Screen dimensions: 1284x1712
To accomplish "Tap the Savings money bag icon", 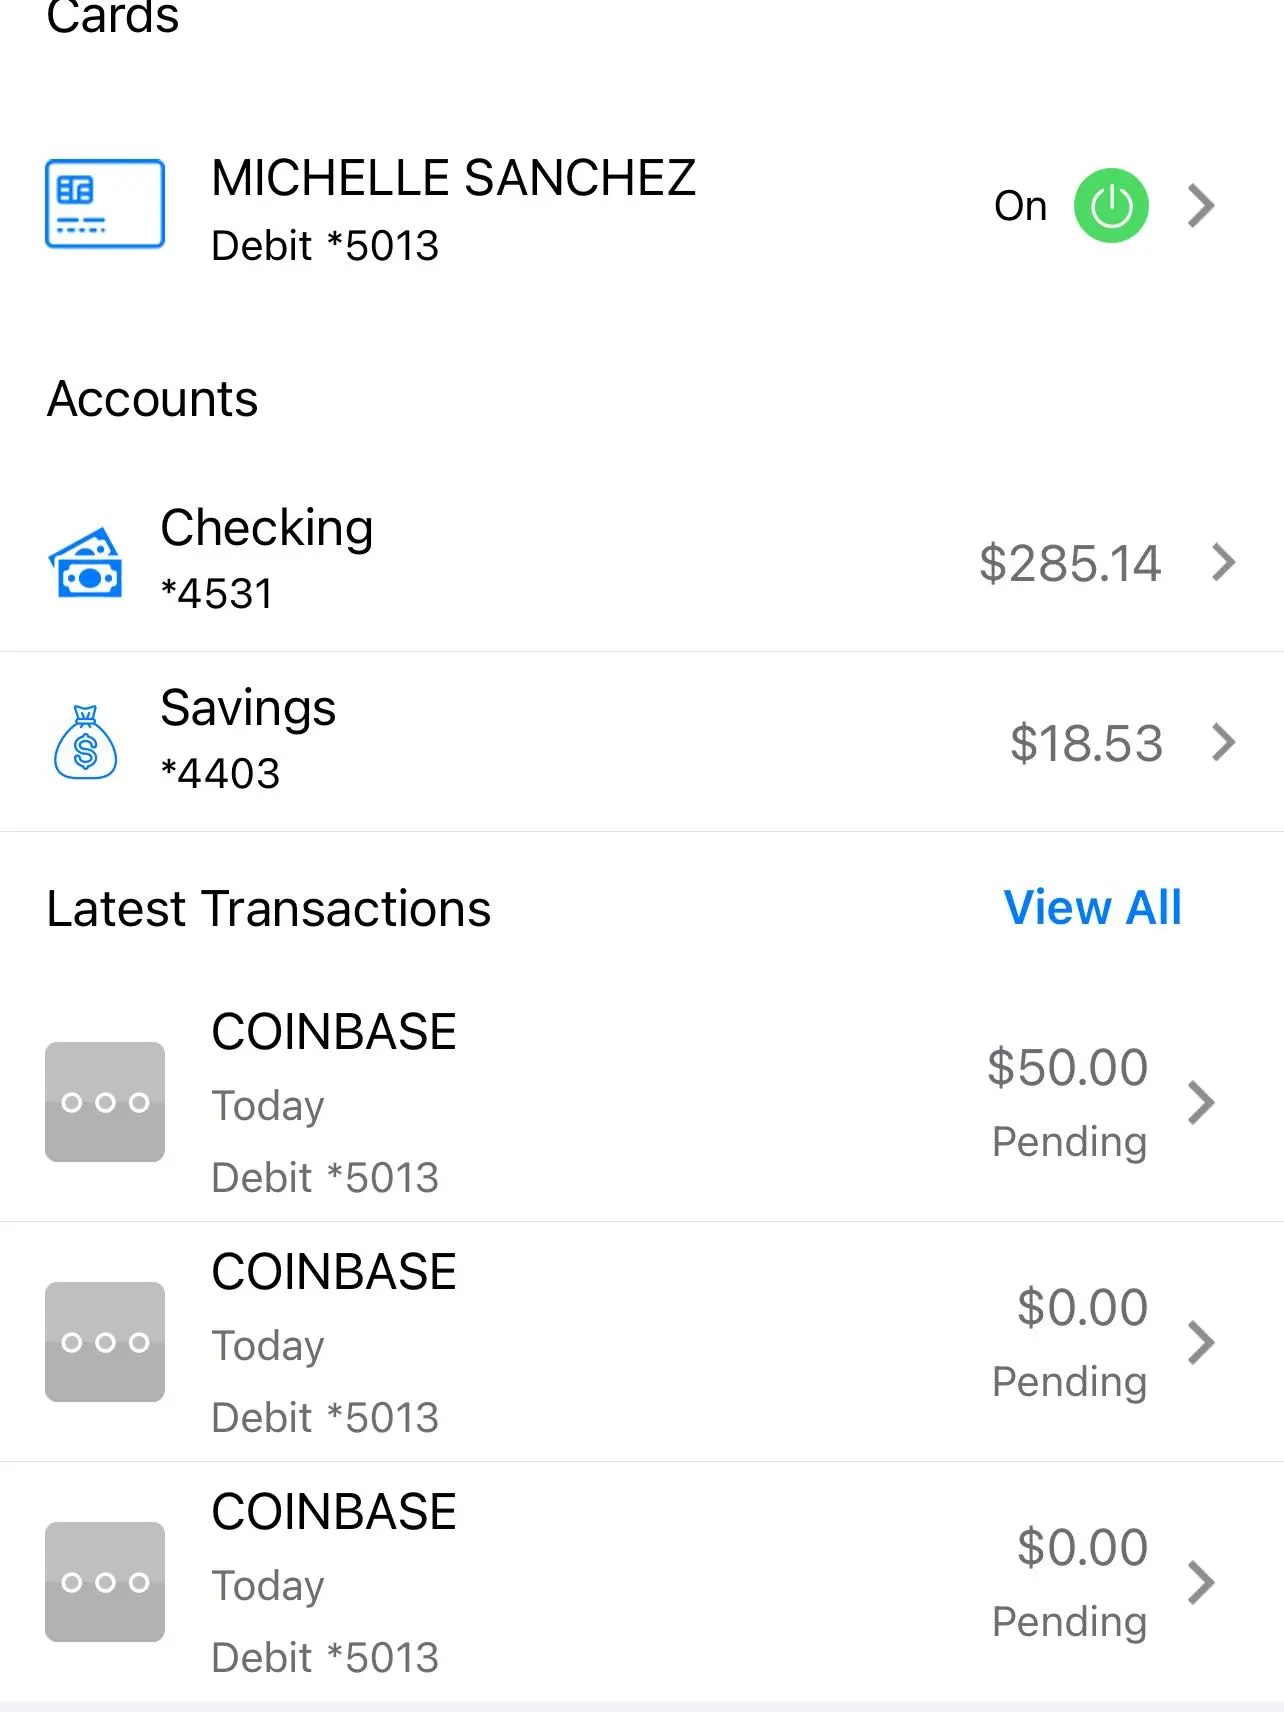I will coord(86,742).
